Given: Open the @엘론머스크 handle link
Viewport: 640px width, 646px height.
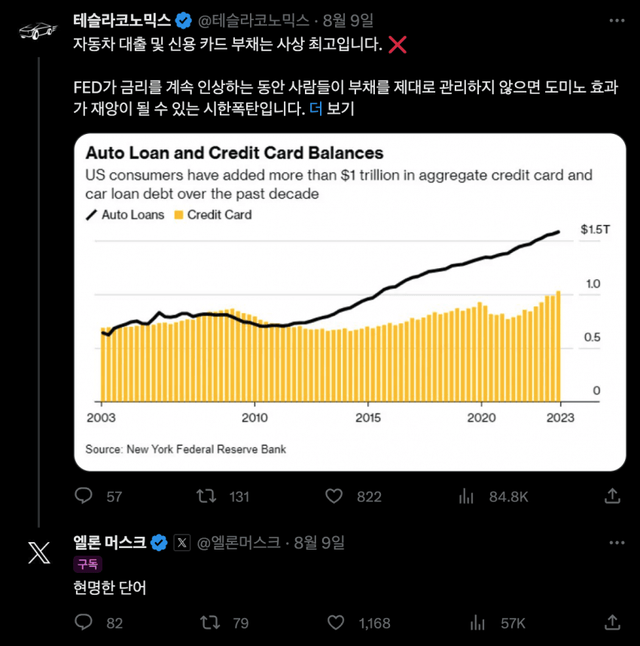Looking at the screenshot, I should click(x=242, y=542).
